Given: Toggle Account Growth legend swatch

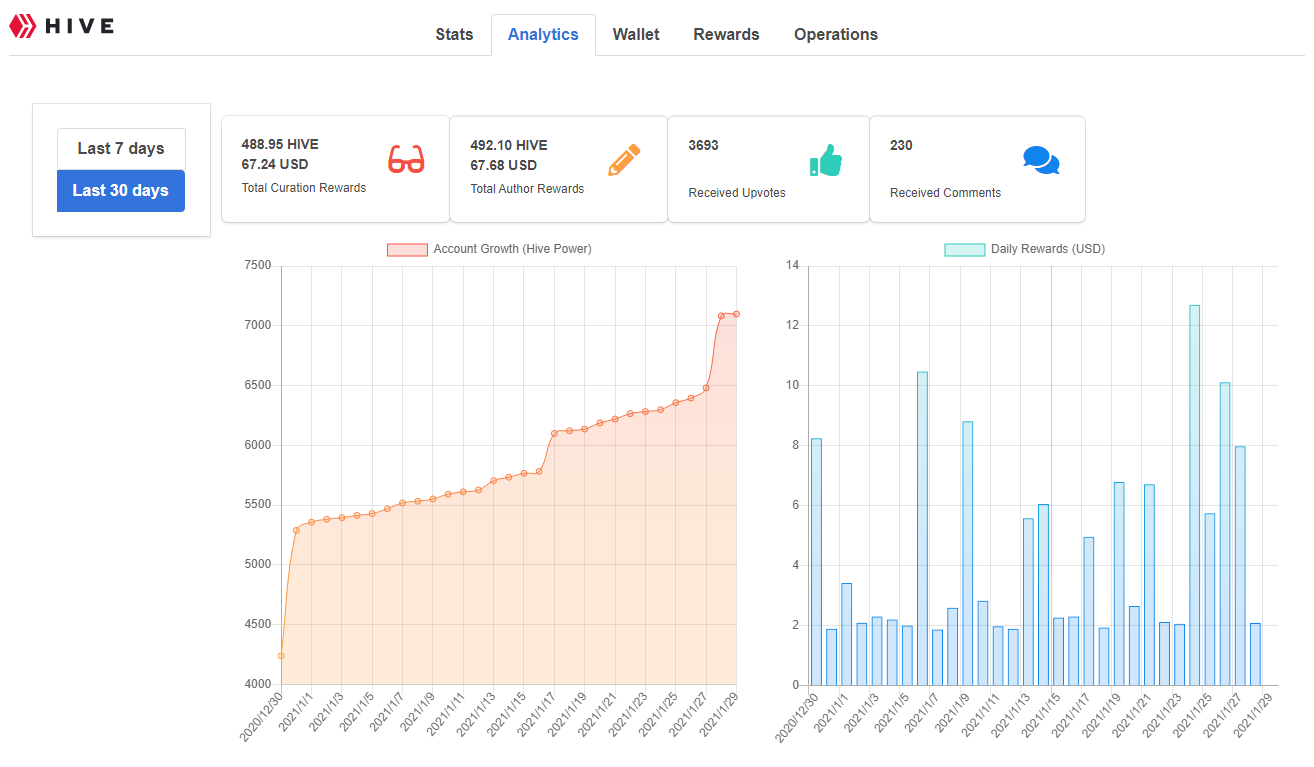Looking at the screenshot, I should point(407,249).
